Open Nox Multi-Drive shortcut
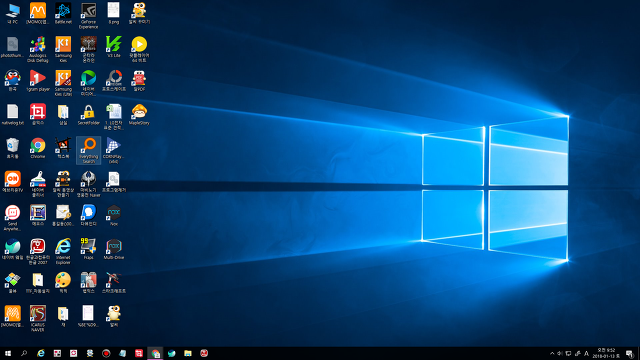640x360 pixels. pos(114,249)
